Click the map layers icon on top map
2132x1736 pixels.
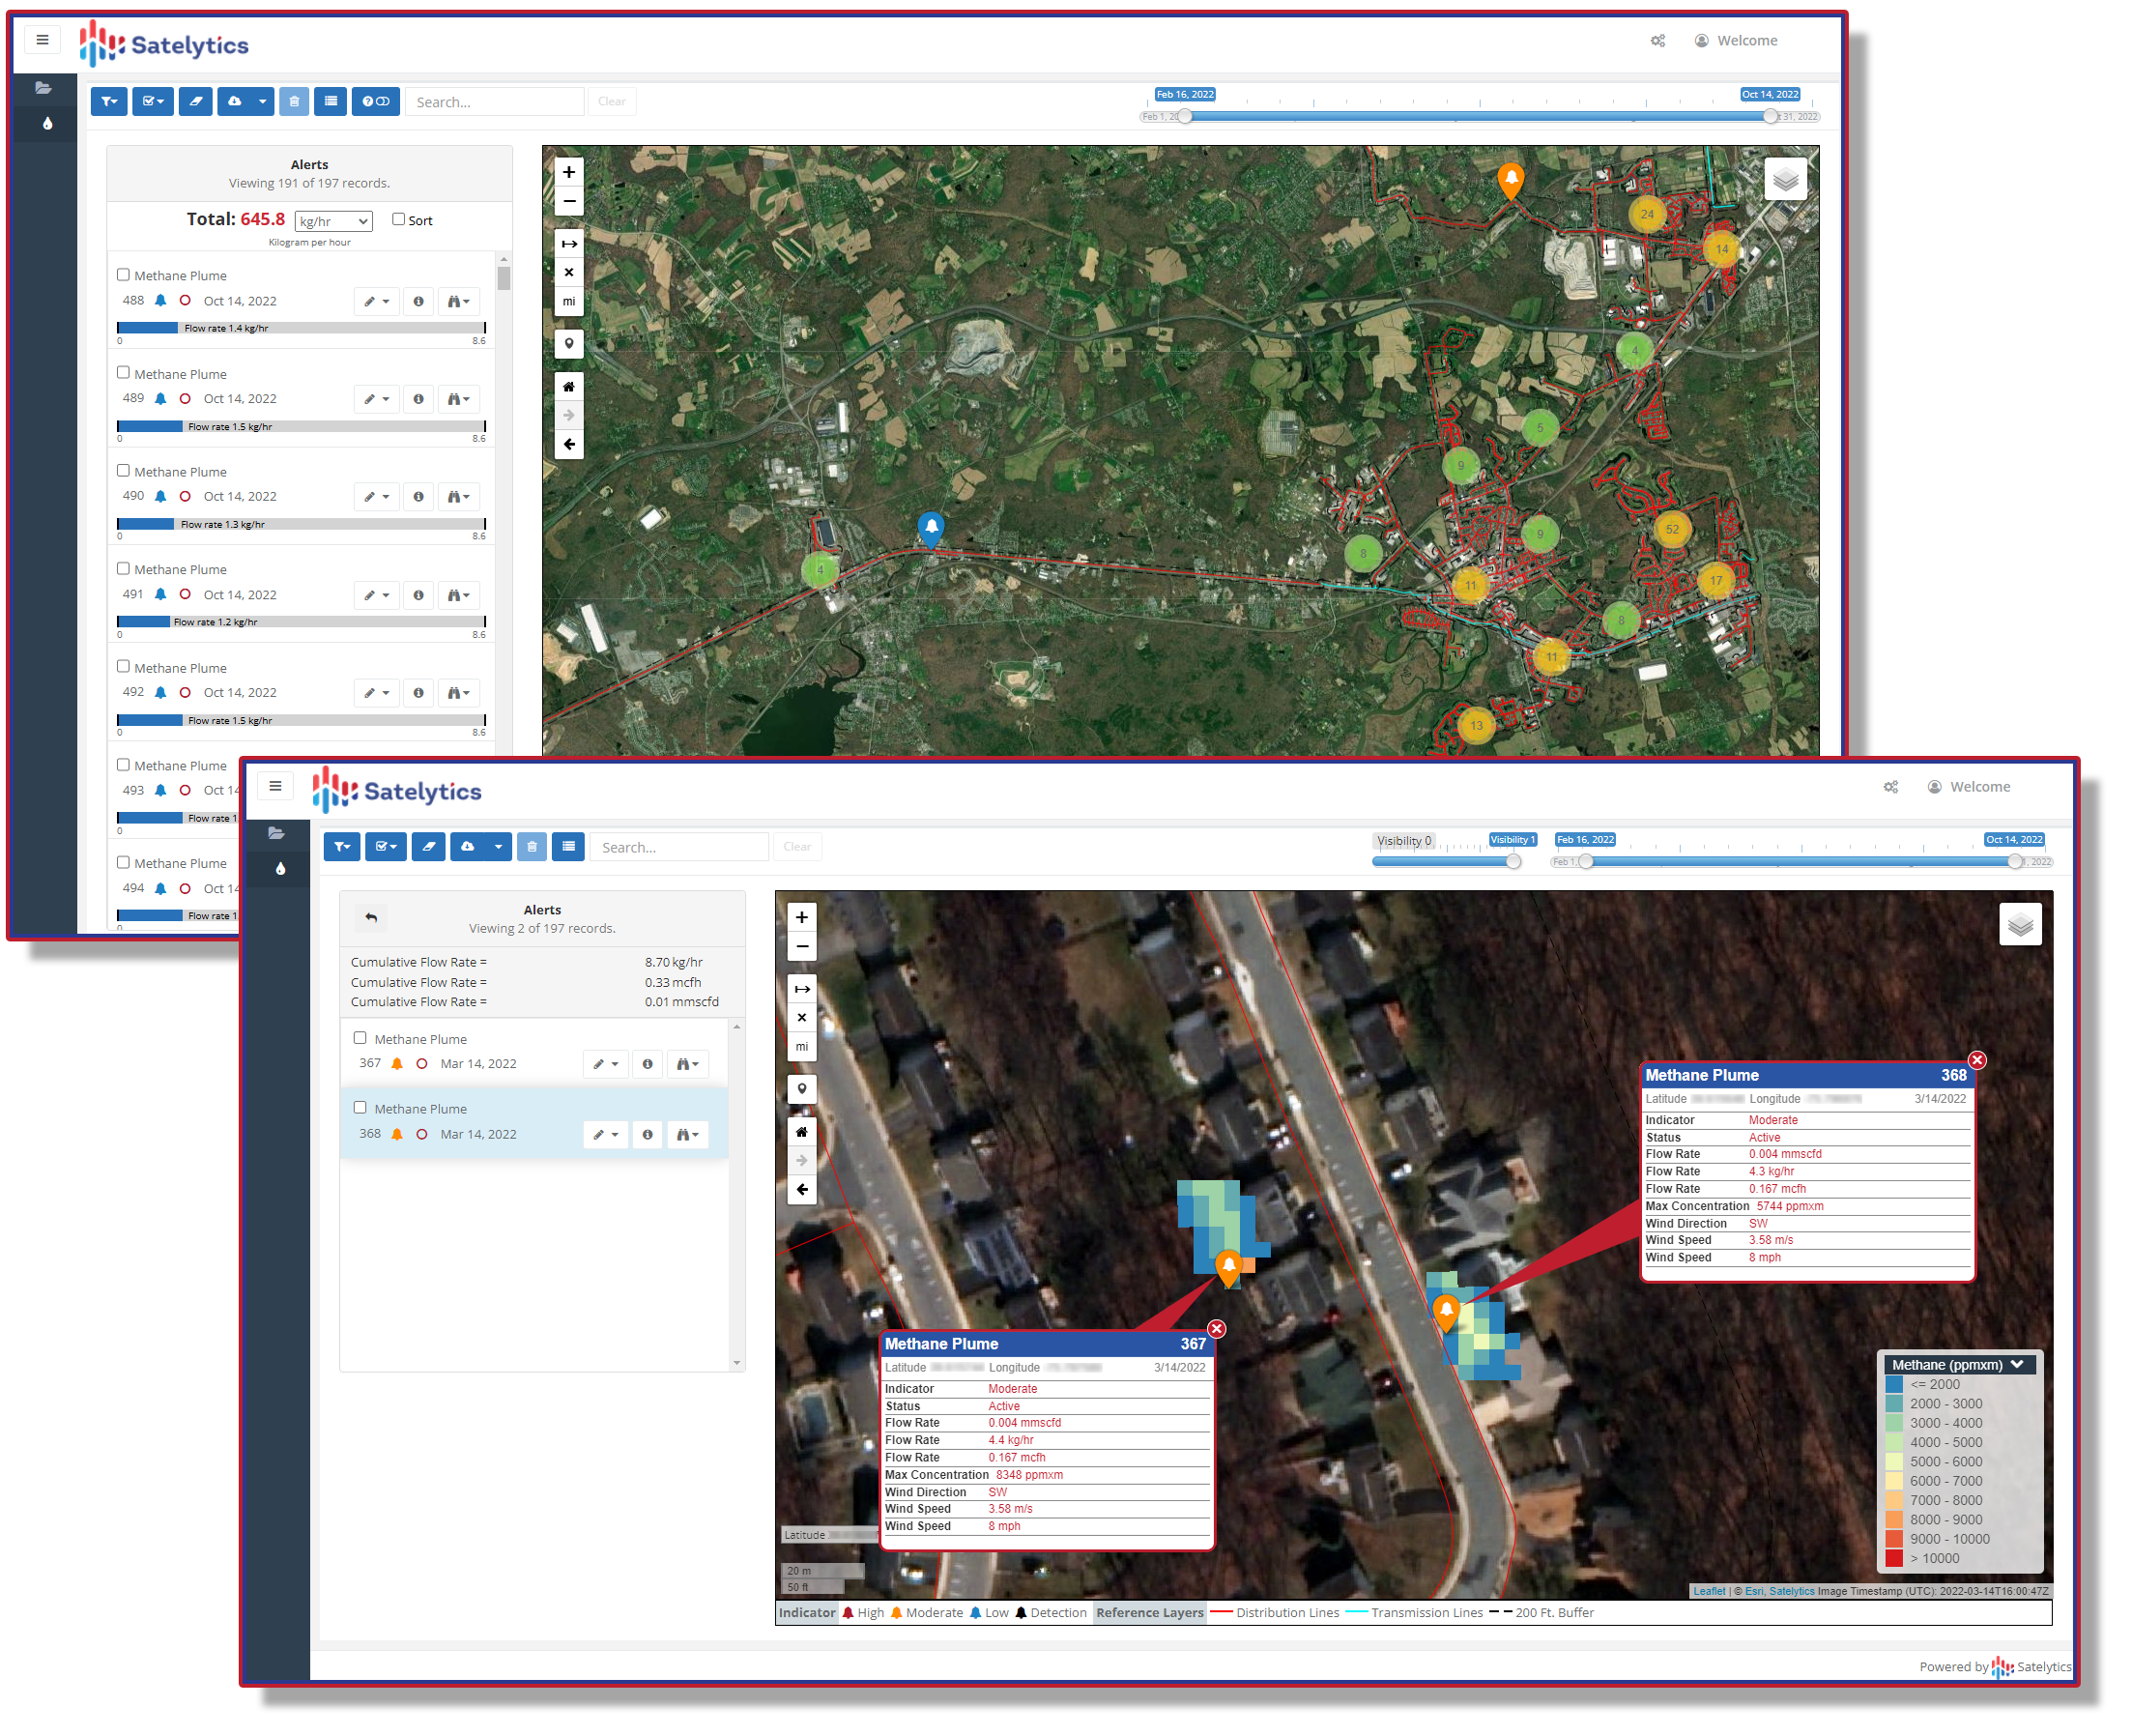(1784, 180)
